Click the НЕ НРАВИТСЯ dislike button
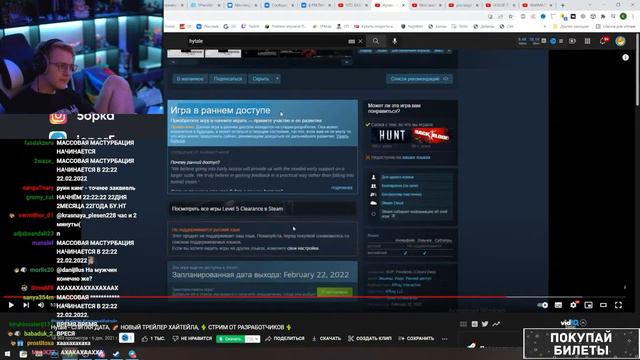 coord(192,338)
